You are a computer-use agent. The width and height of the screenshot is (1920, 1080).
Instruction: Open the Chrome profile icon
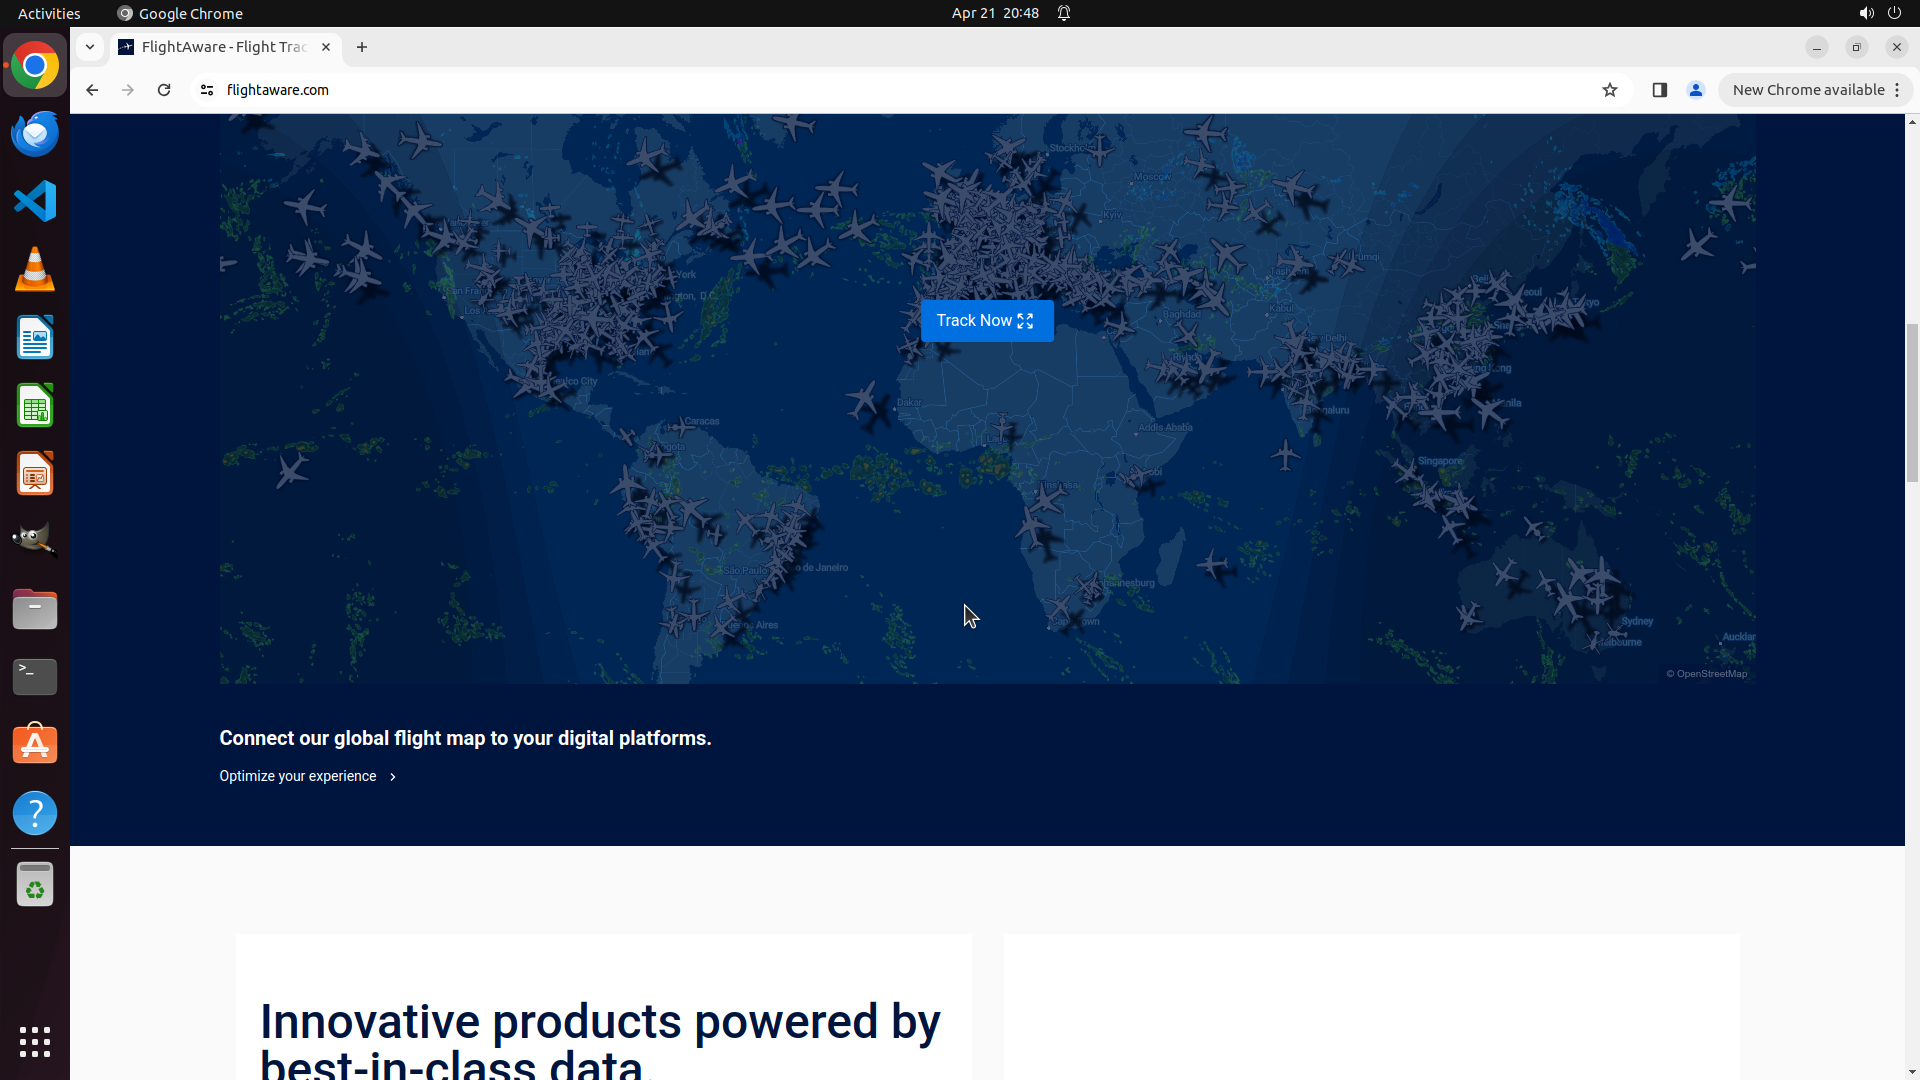click(x=1695, y=90)
